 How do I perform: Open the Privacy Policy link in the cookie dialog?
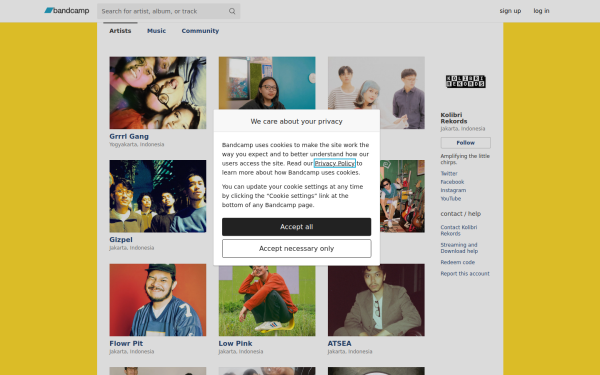pyautogui.click(x=335, y=163)
